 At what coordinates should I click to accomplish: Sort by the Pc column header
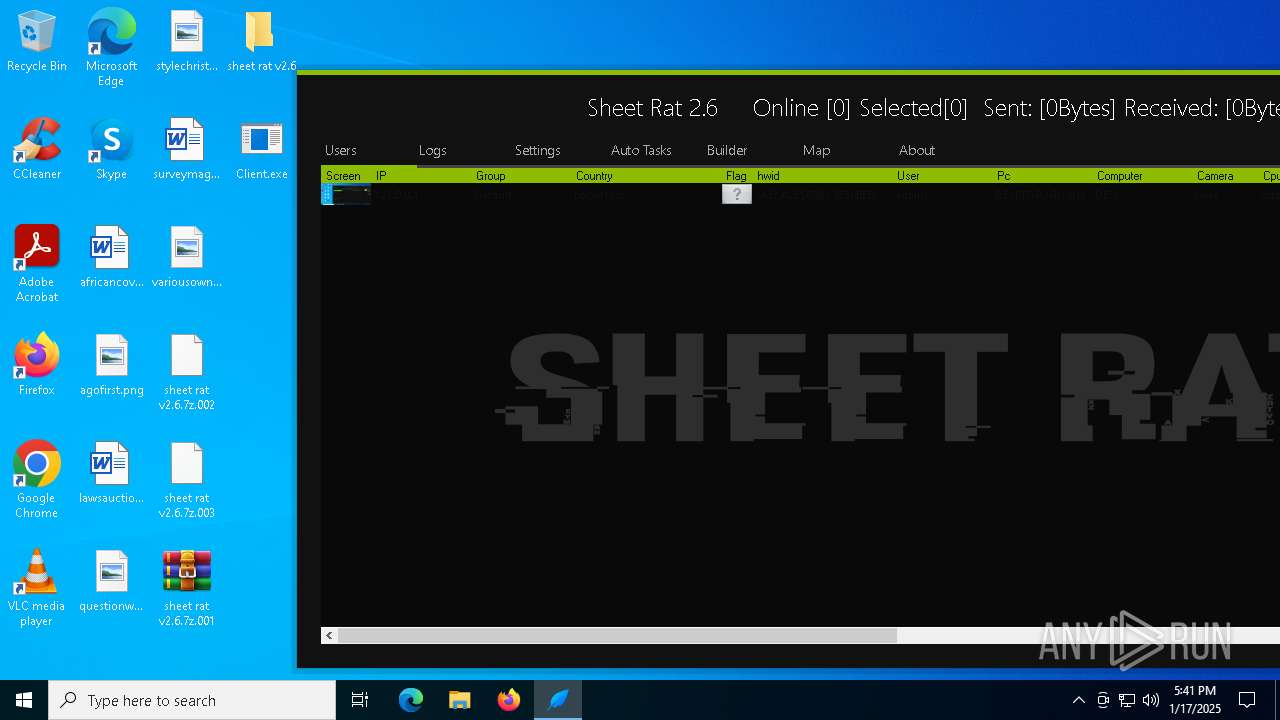pyautogui.click(x=1043, y=176)
